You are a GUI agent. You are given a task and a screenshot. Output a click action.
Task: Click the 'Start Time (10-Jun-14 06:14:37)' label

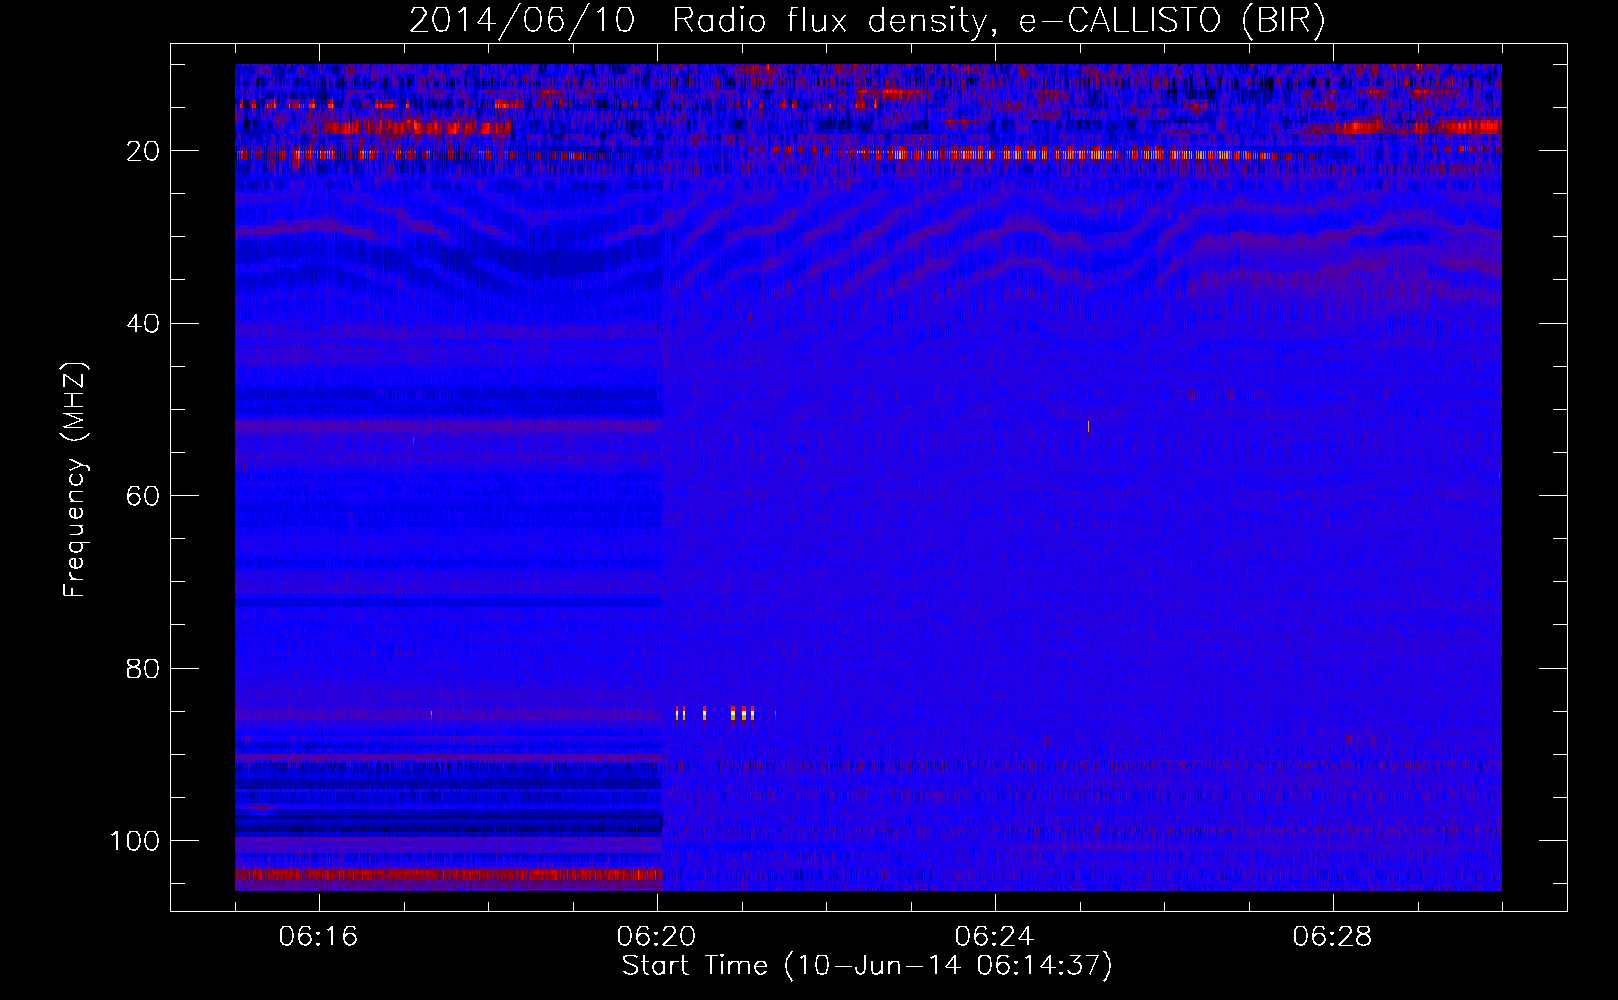click(x=867, y=966)
